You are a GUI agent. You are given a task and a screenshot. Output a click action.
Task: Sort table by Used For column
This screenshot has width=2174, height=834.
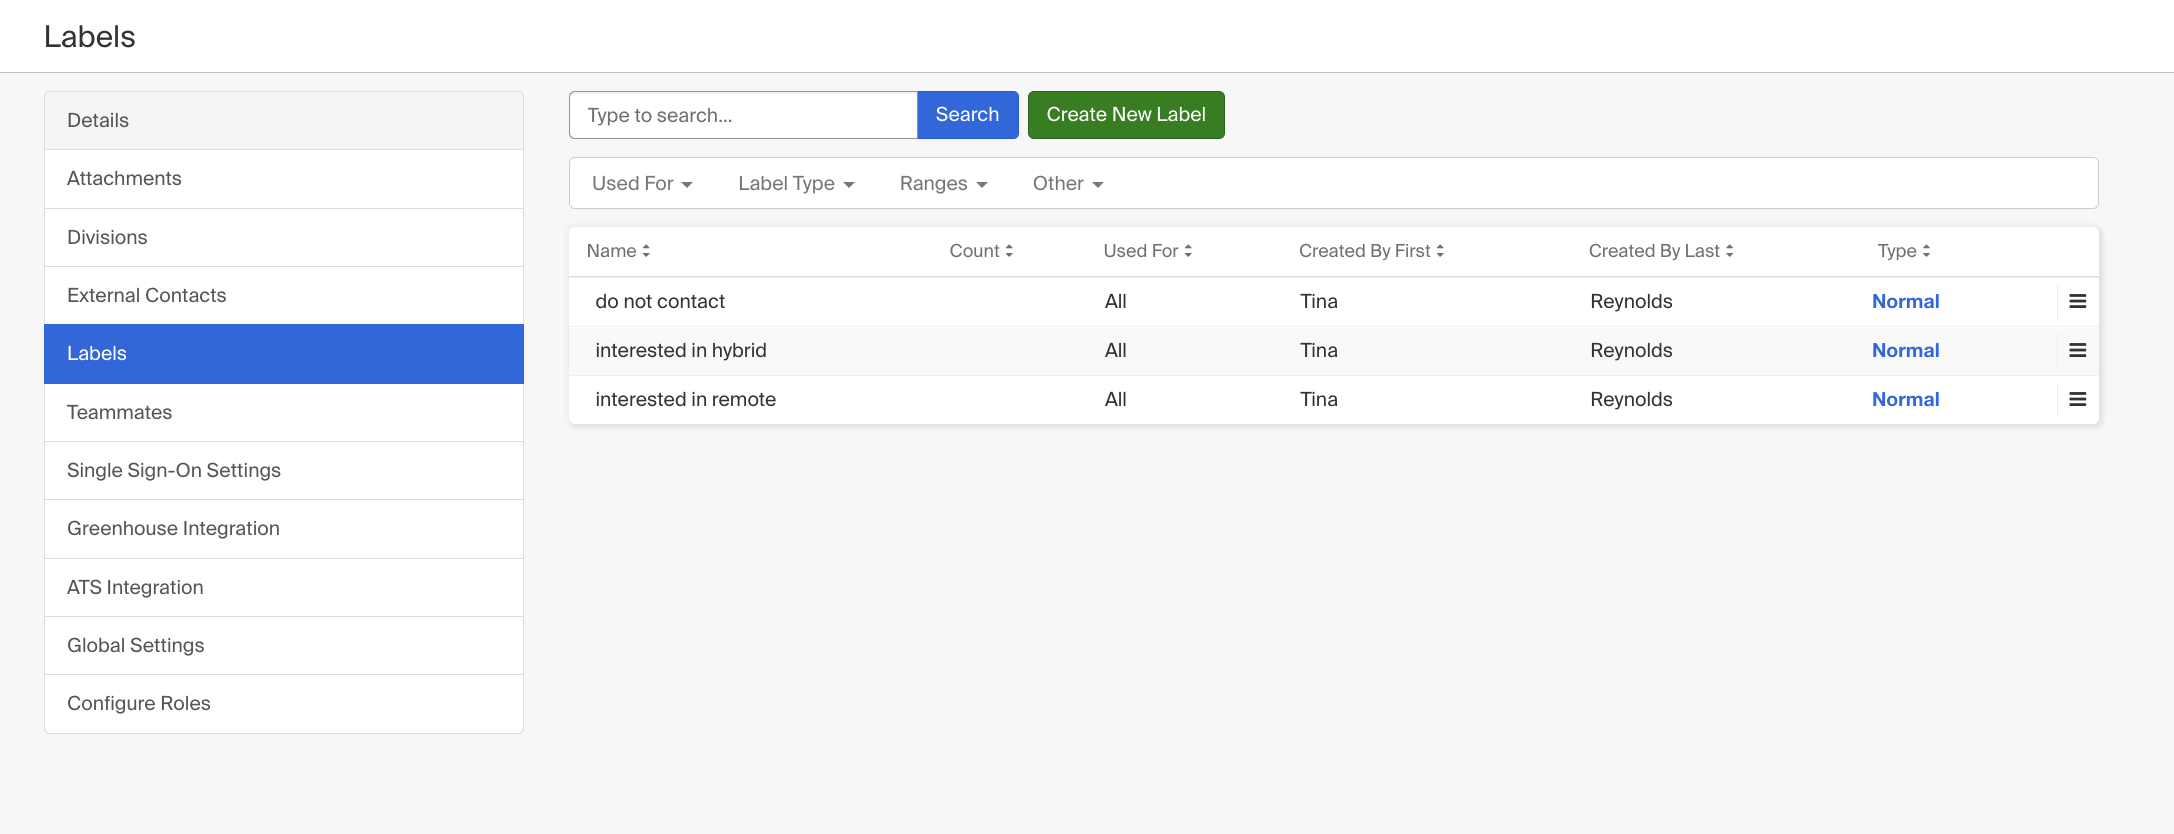pyautogui.click(x=1147, y=251)
